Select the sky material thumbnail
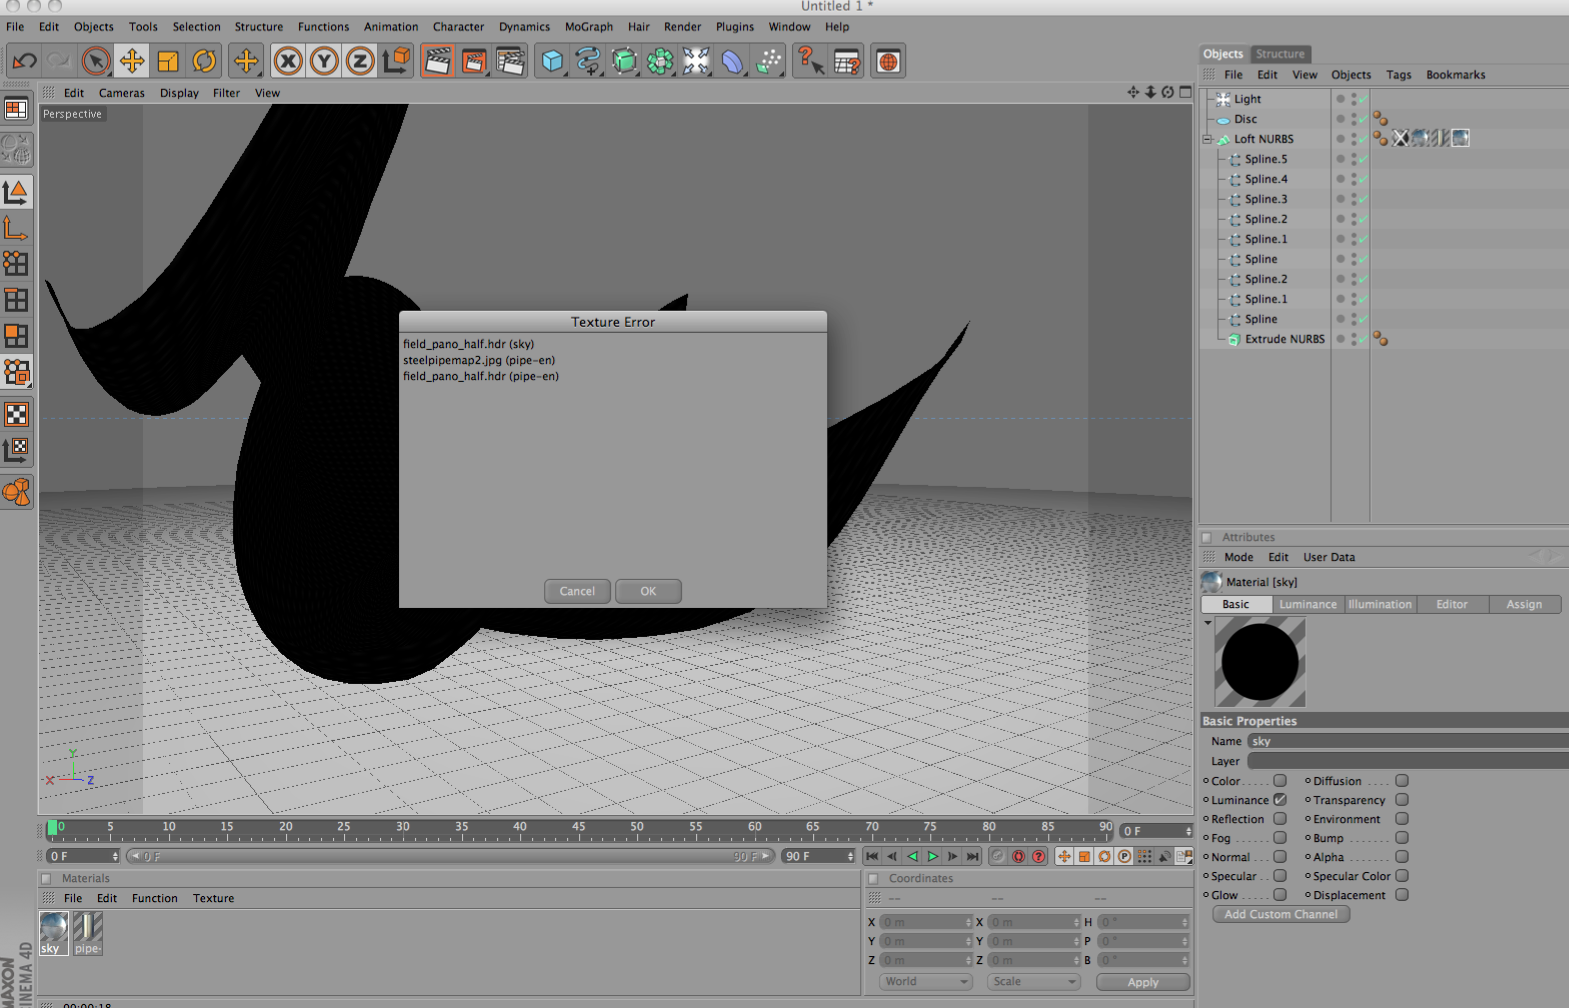This screenshot has height=1008, width=1569. (54, 933)
